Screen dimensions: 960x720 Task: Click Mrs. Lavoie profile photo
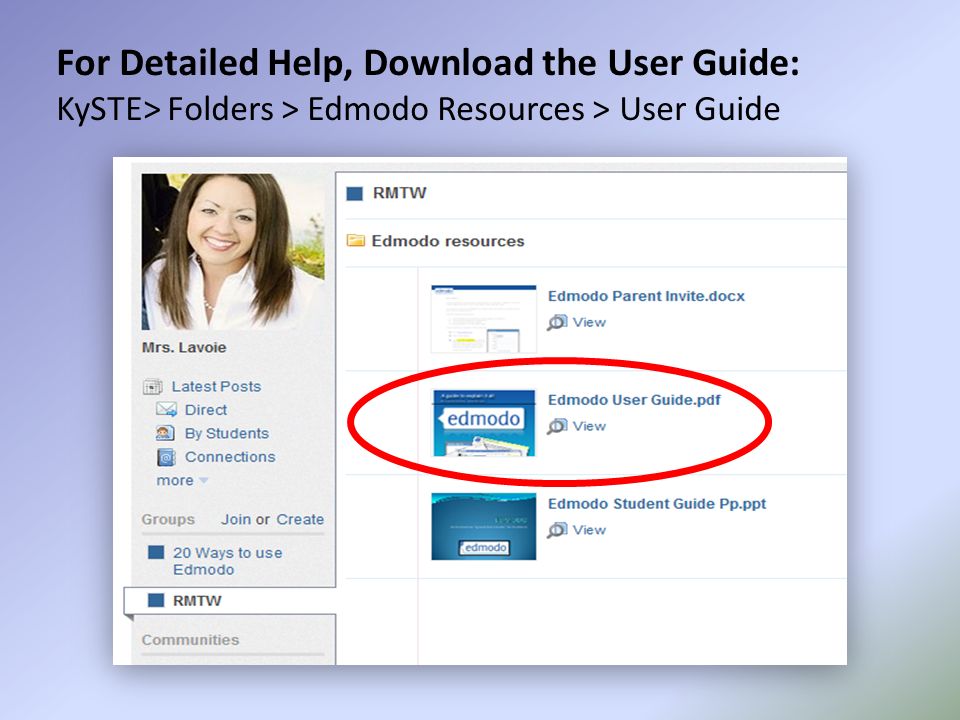[x=233, y=252]
